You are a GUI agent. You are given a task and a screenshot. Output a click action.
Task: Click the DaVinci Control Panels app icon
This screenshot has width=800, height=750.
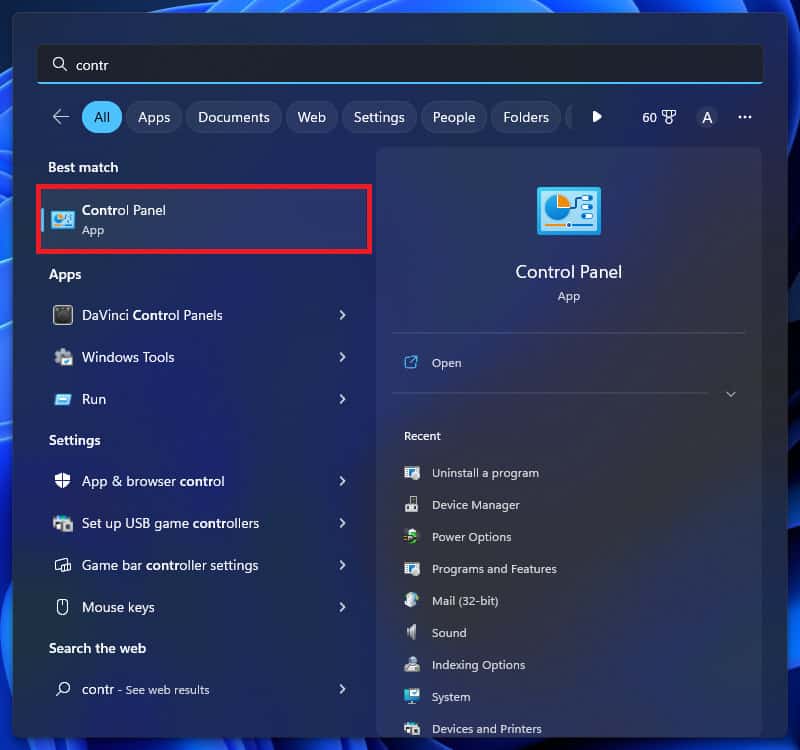pos(63,315)
